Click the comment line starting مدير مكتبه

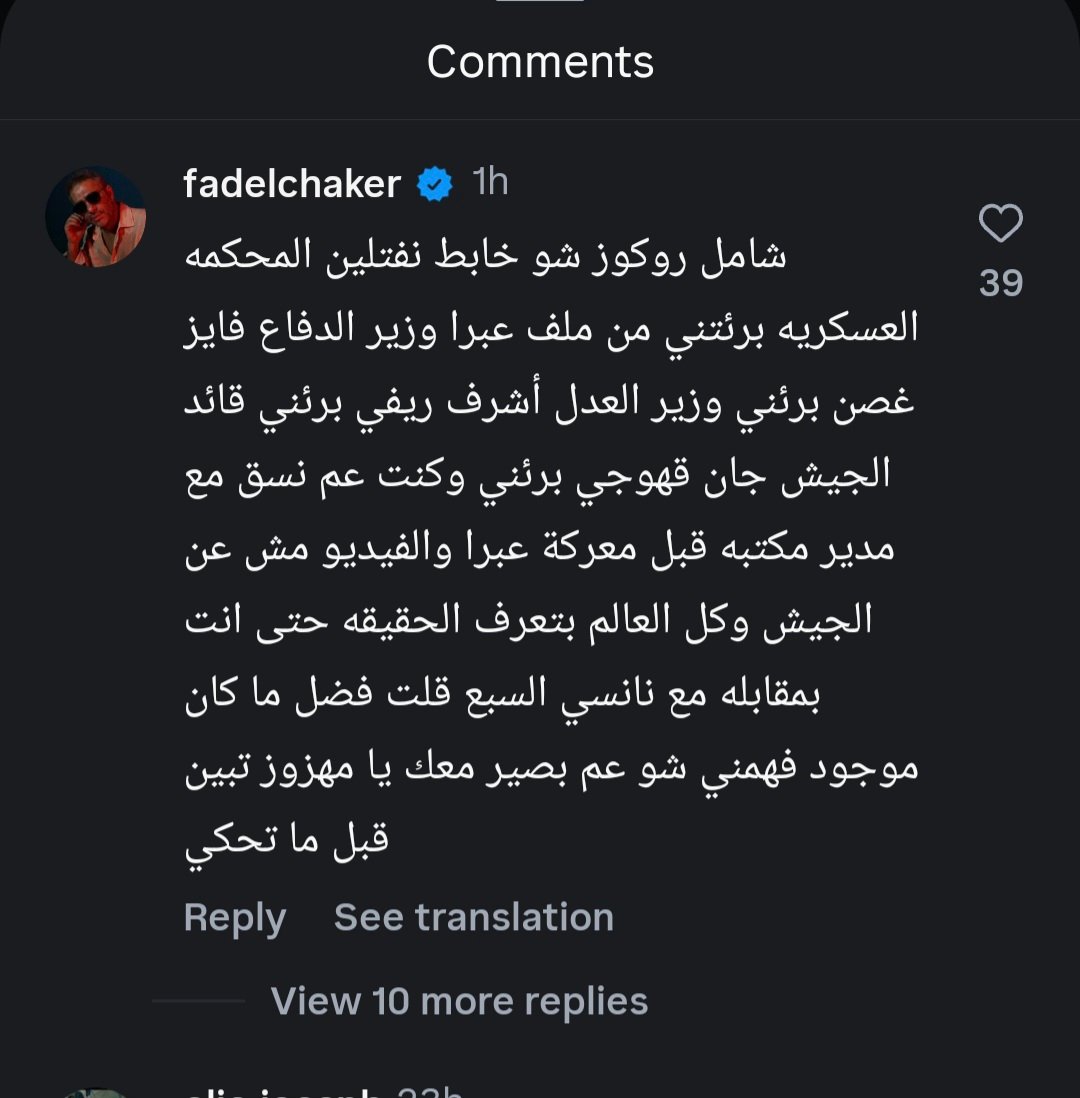coord(539,547)
